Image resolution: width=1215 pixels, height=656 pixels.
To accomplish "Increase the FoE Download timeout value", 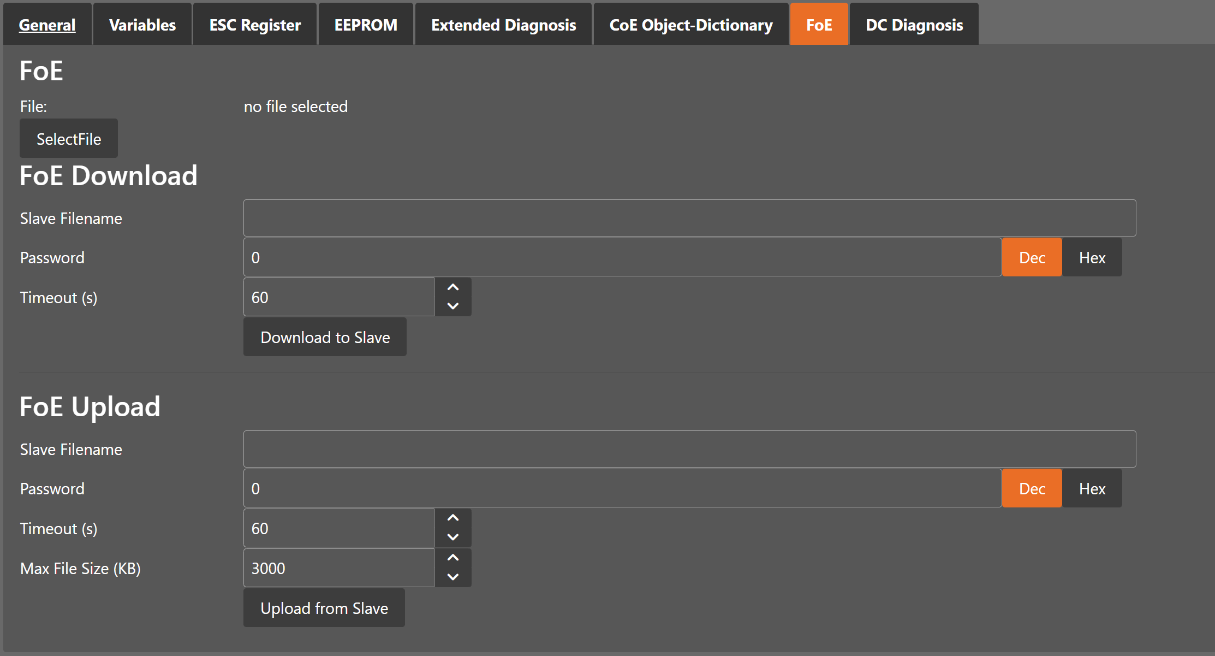I will [453, 288].
